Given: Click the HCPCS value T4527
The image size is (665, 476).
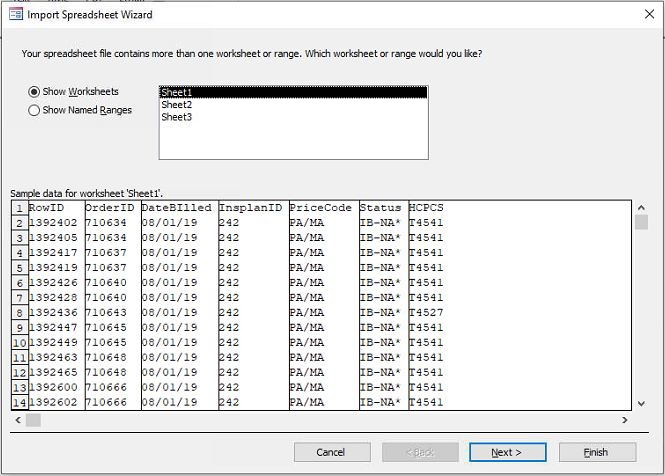Looking at the screenshot, I should (427, 312).
